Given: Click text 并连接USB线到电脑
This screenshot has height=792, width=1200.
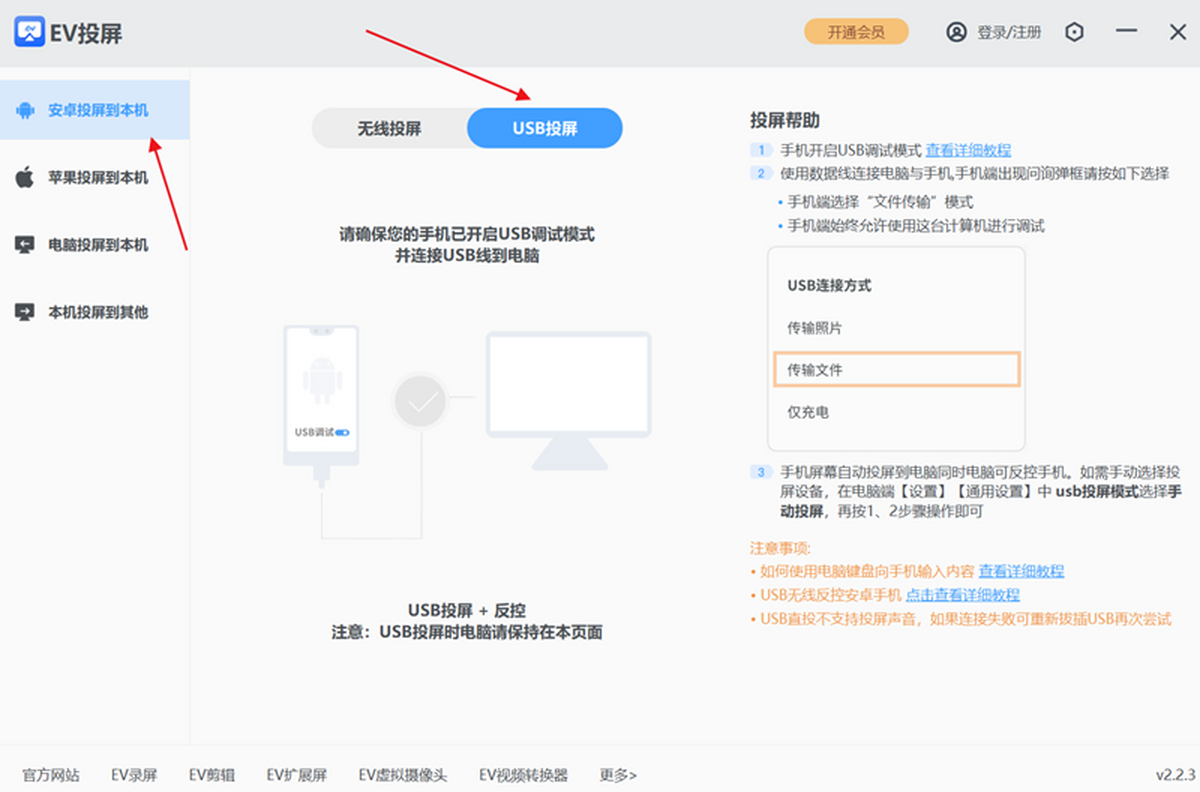Looking at the screenshot, I should coord(467,255).
